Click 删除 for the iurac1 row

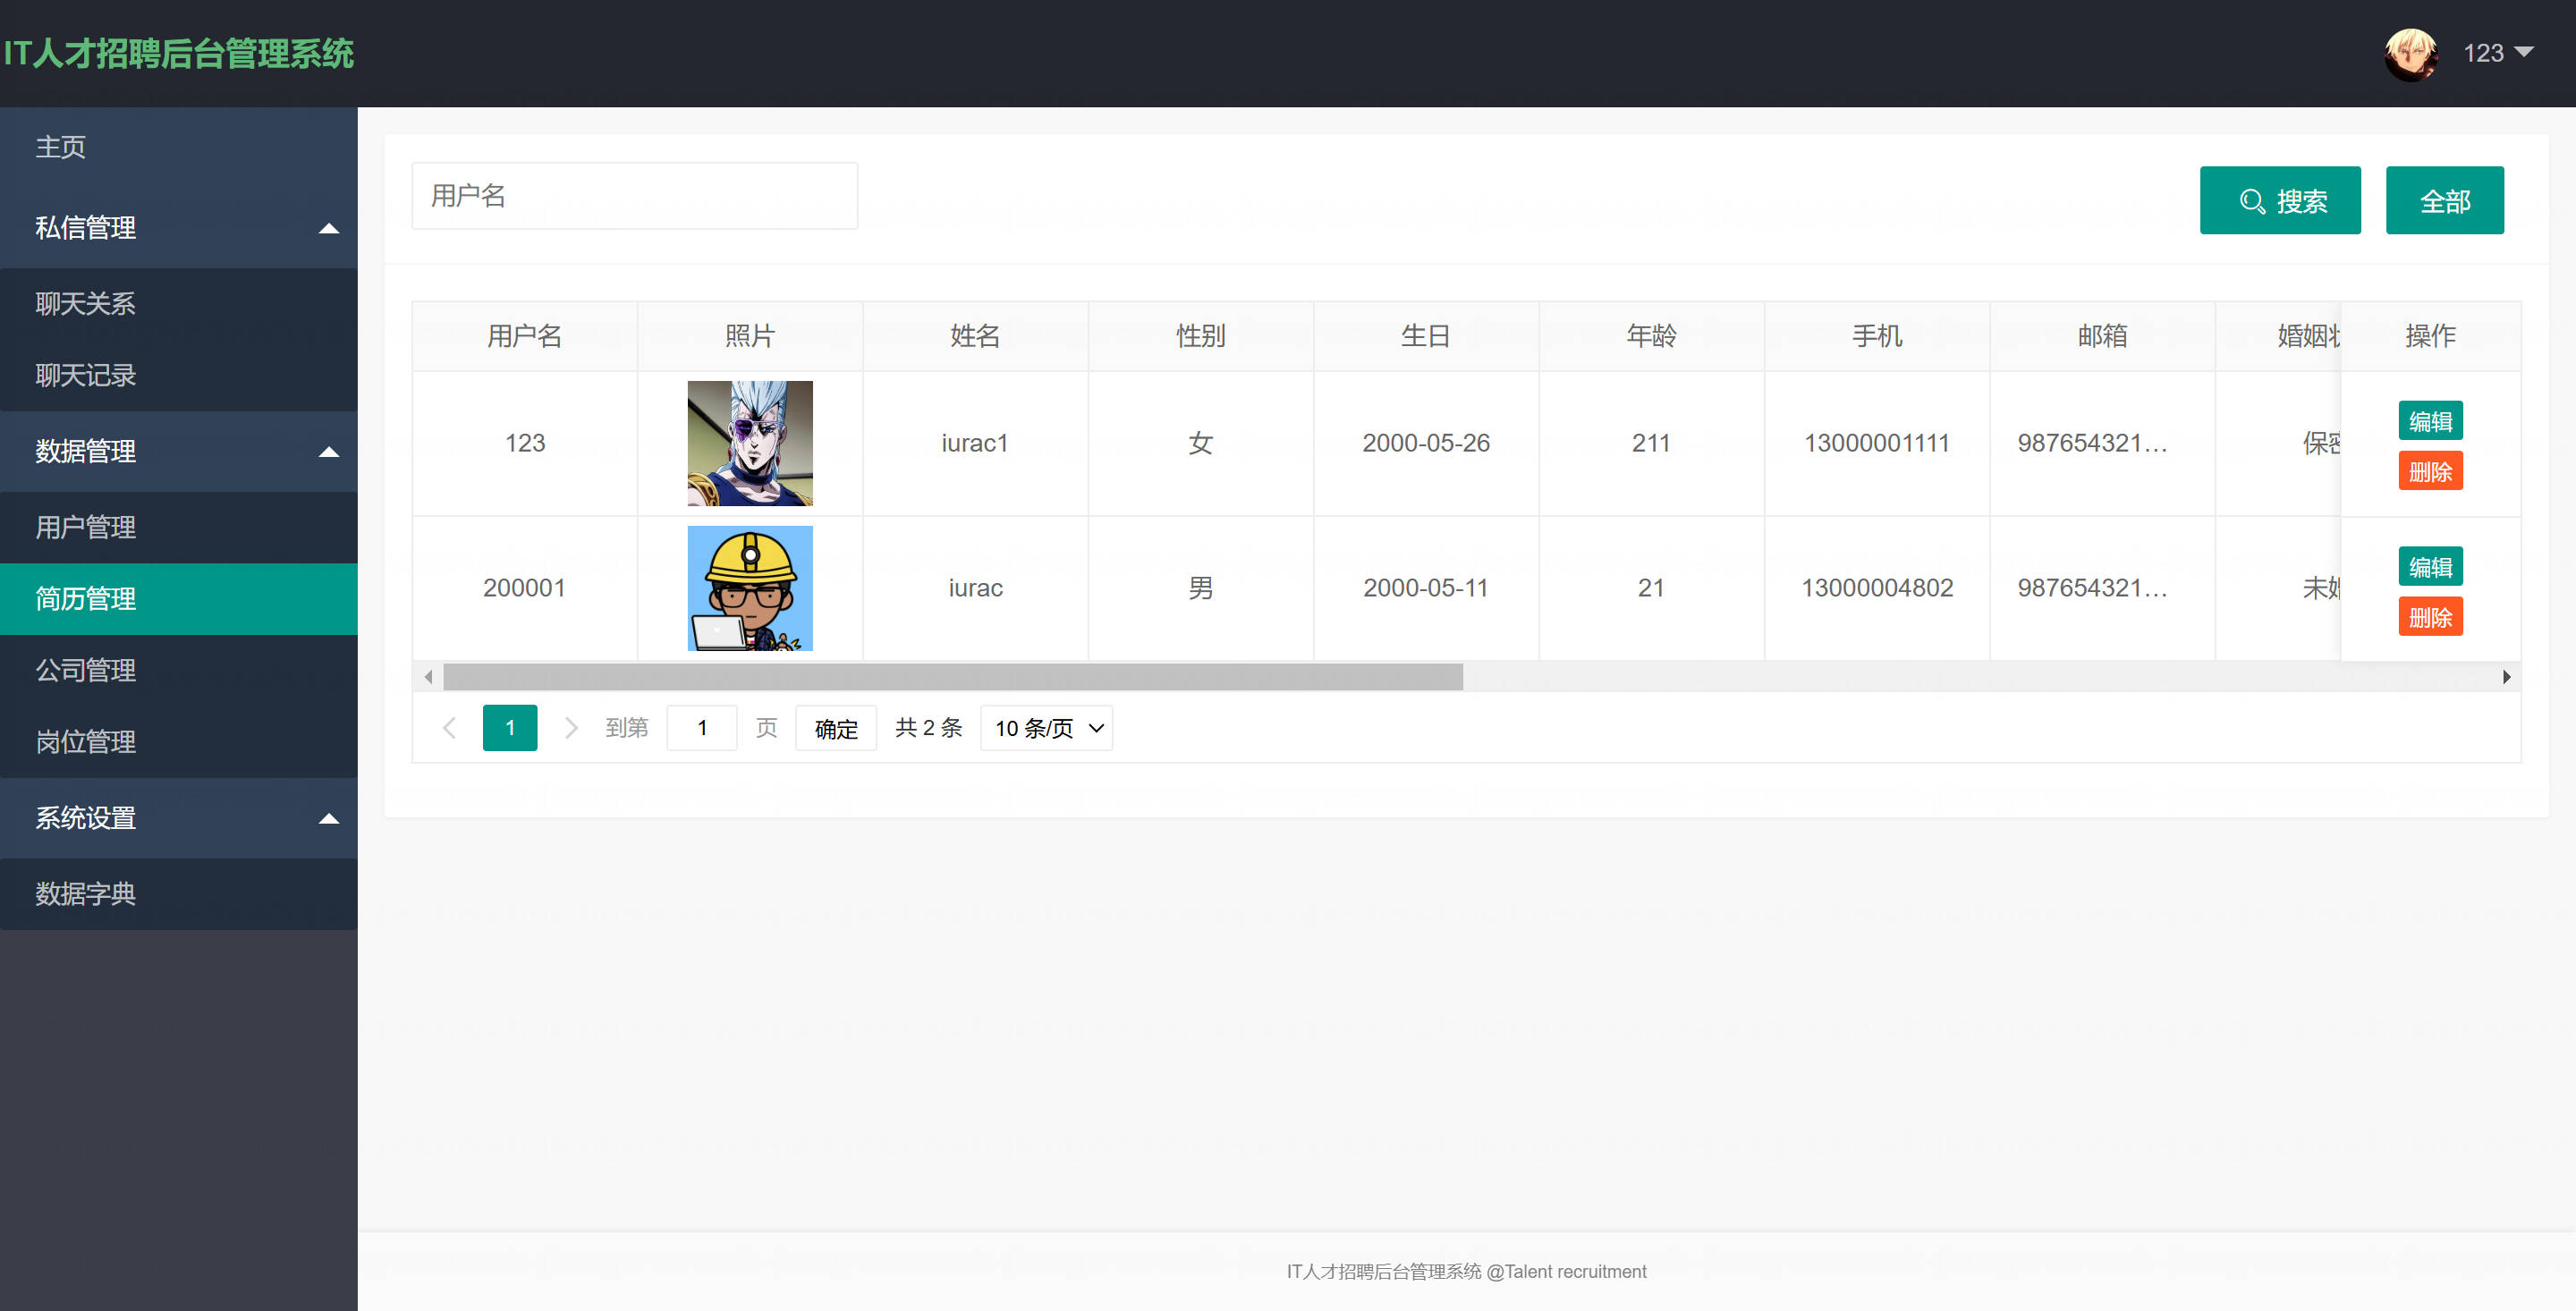coord(2431,471)
